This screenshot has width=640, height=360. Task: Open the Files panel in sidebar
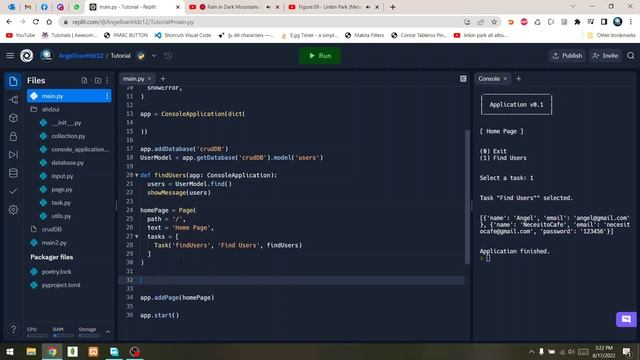click(x=13, y=81)
